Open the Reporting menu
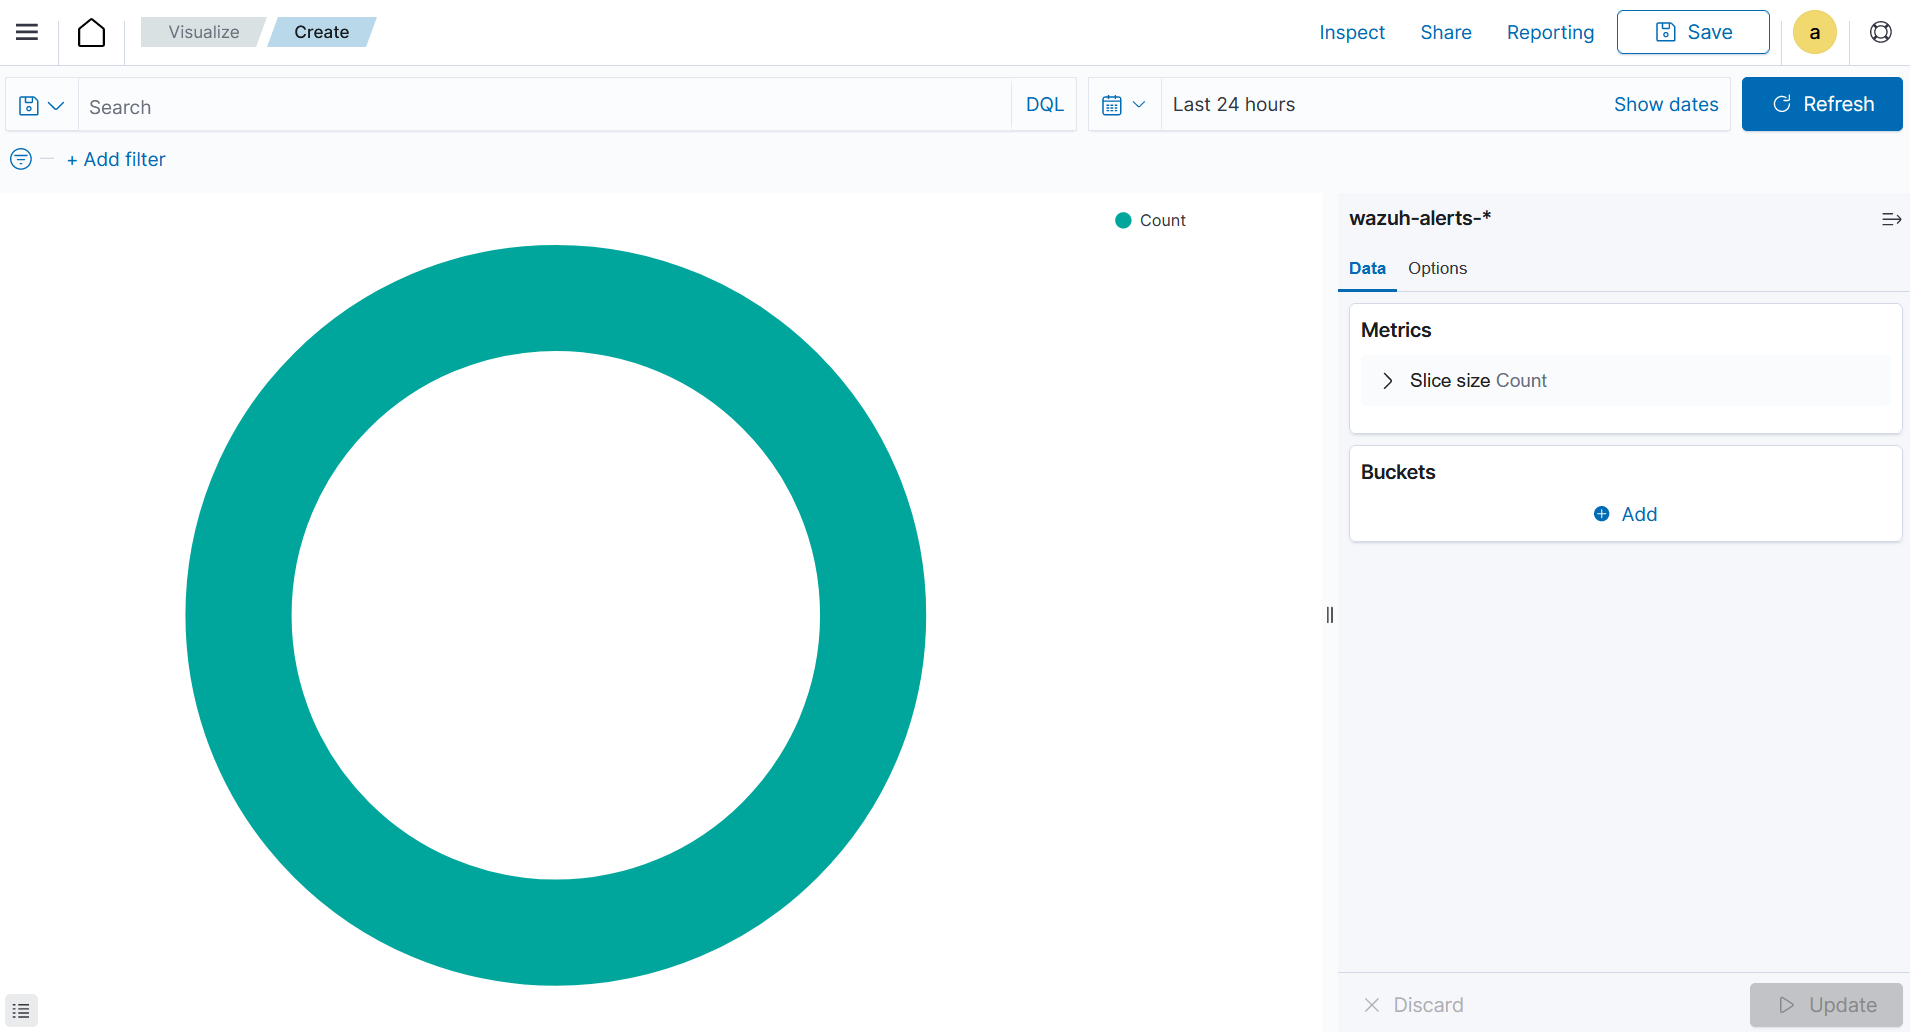The height and width of the screenshot is (1032, 1910). [x=1550, y=32]
